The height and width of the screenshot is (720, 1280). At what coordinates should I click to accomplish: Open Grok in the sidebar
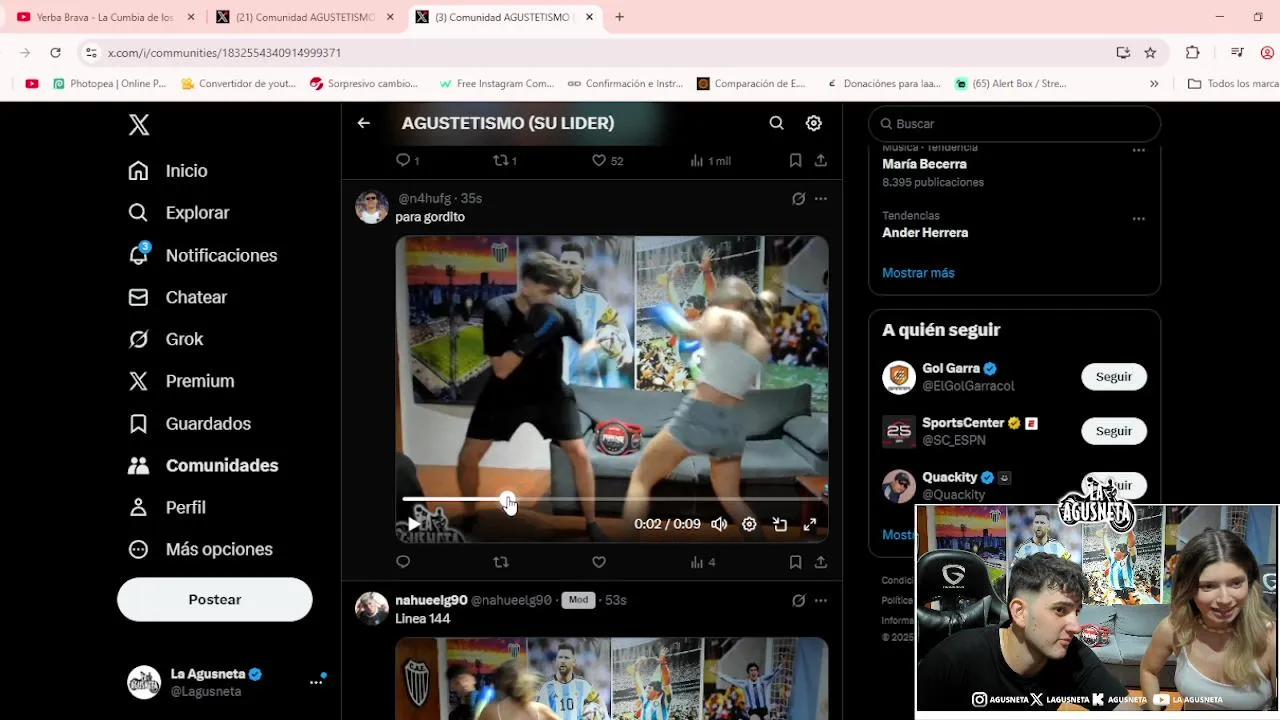[166, 339]
